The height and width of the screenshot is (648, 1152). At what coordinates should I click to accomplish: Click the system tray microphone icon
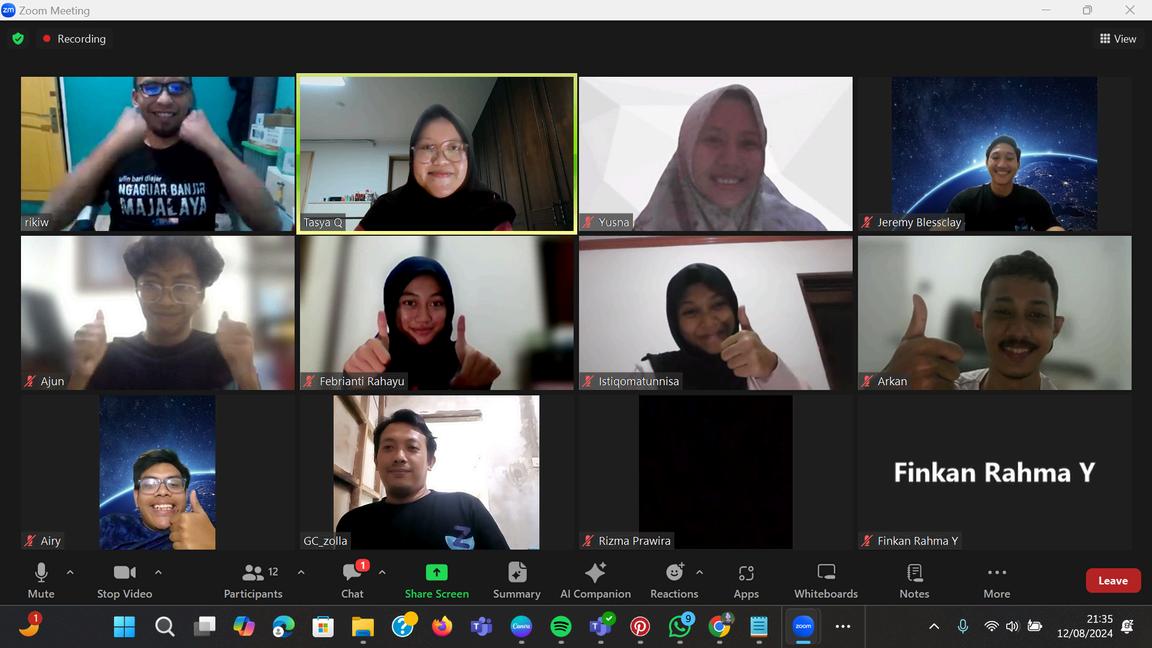[x=962, y=627]
